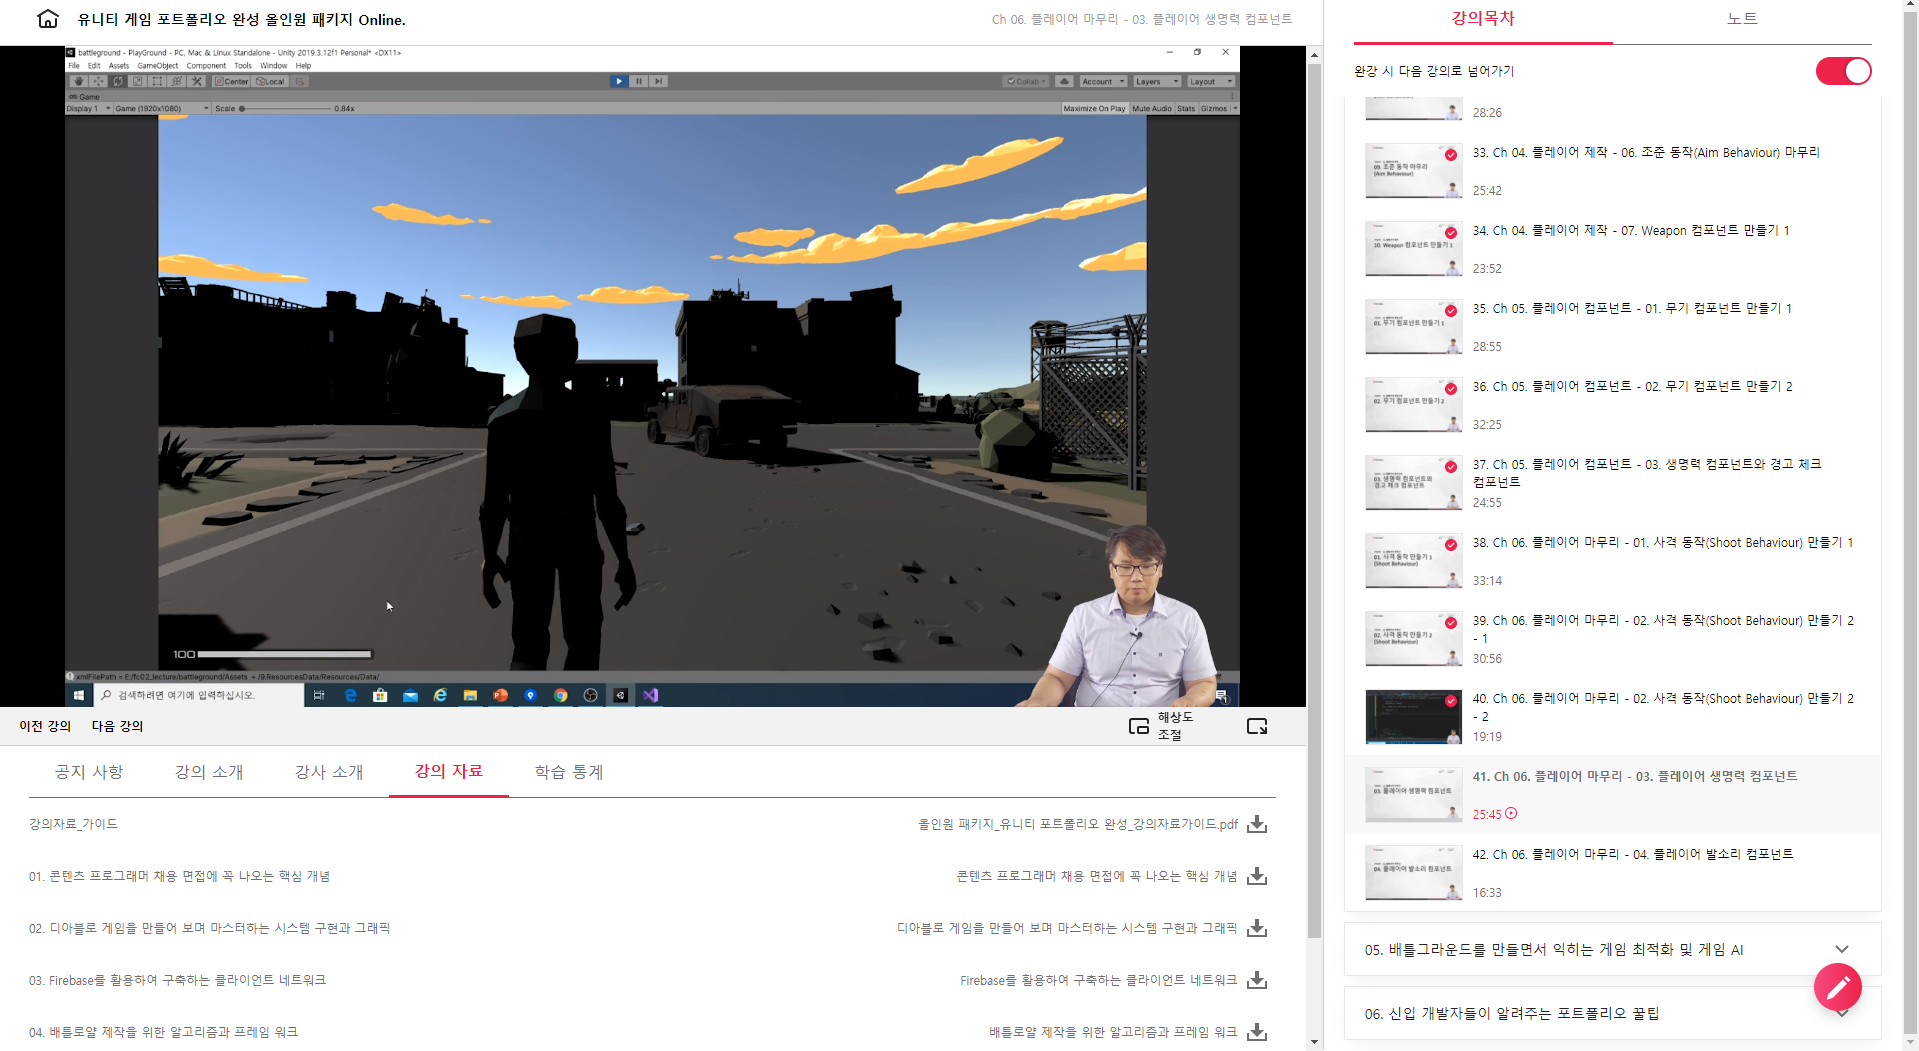
Task: Open Game (1920x1080) resolution dropdown
Action: (162, 108)
